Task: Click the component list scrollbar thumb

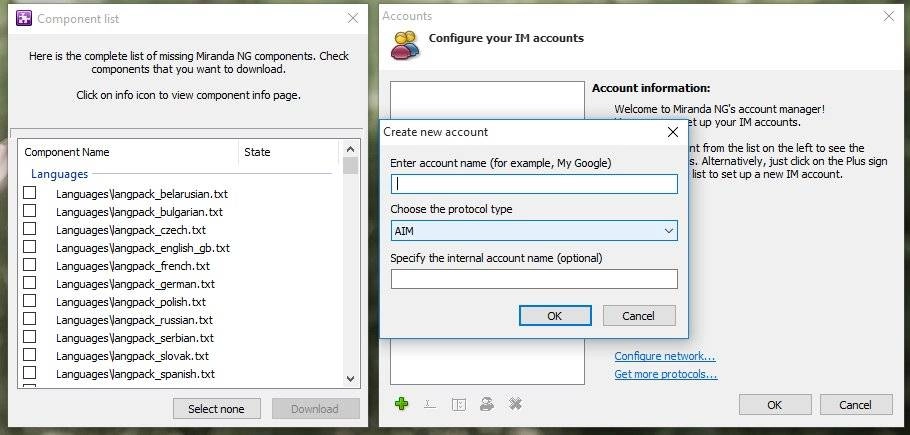Action: (x=350, y=165)
